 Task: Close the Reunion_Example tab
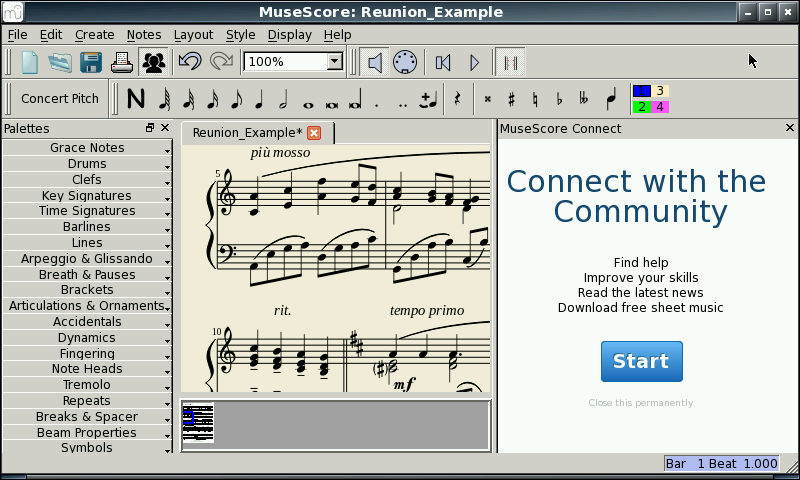coord(314,133)
